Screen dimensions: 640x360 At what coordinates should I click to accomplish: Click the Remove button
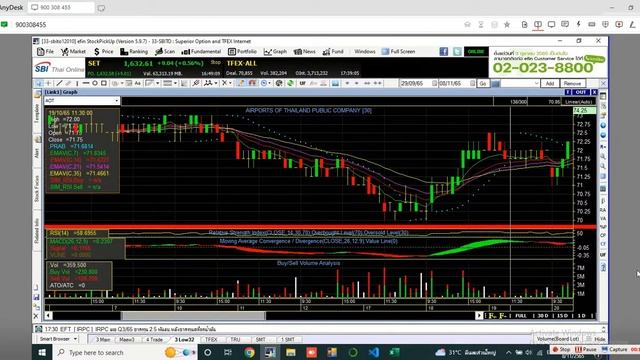click(x=573, y=83)
